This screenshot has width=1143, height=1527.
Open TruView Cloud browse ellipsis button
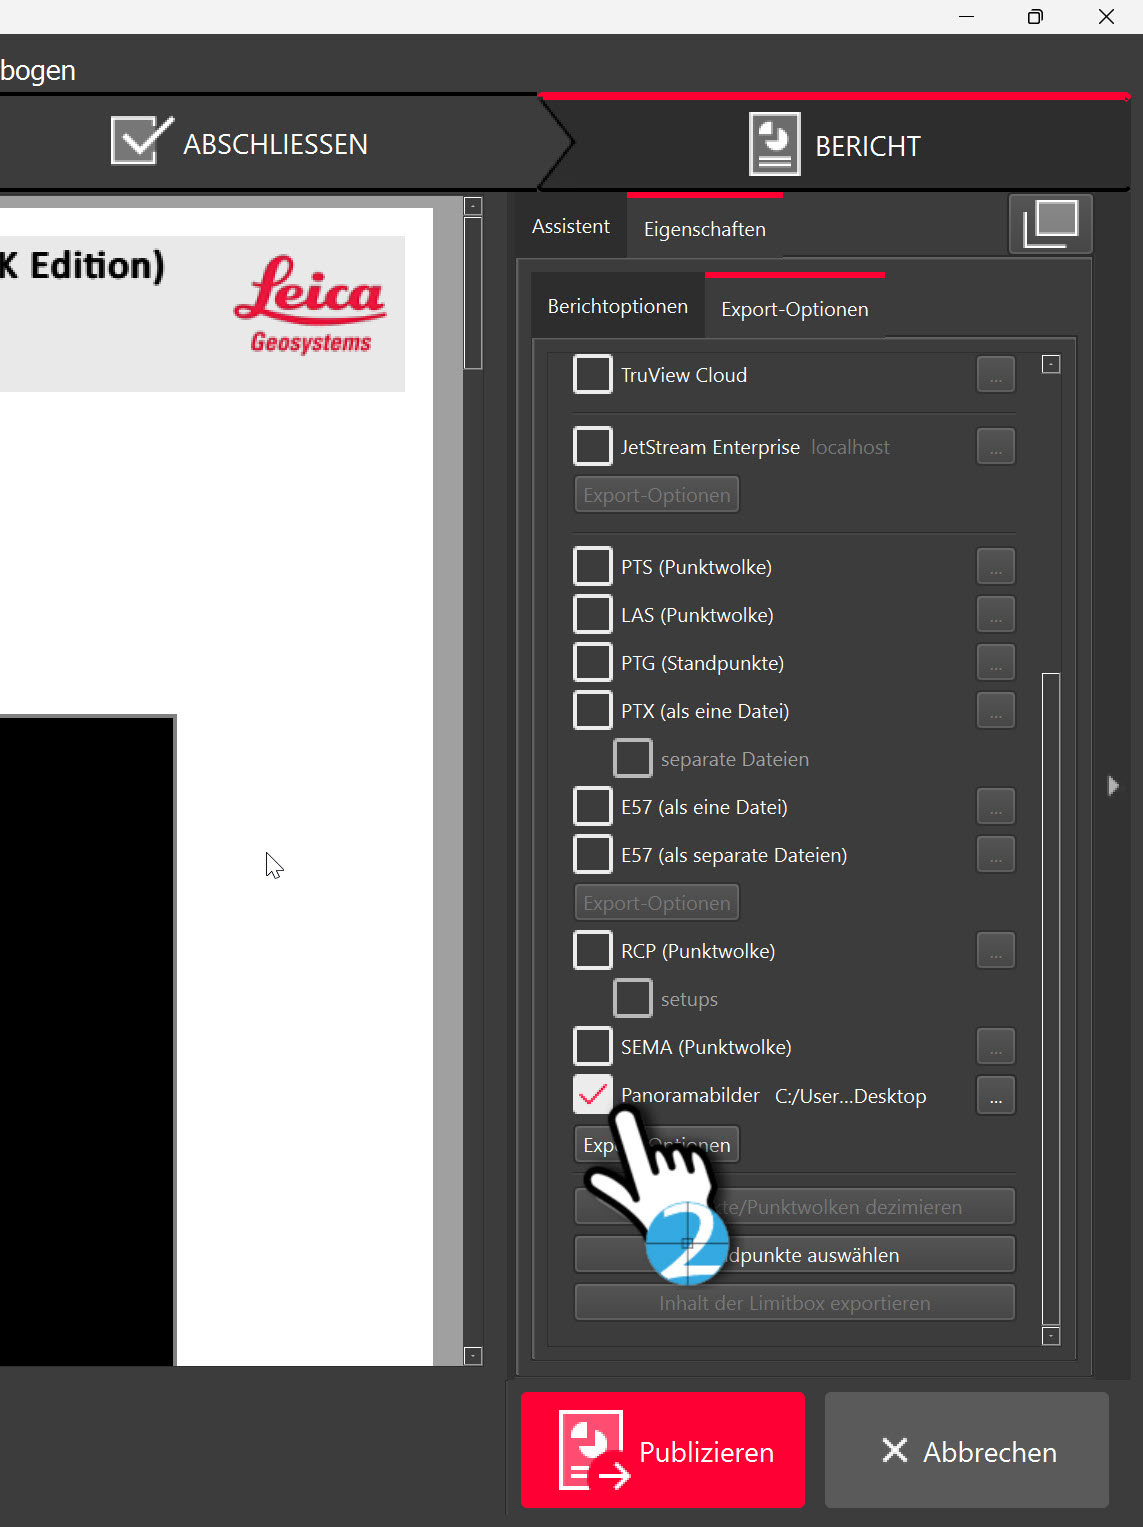pyautogui.click(x=996, y=375)
